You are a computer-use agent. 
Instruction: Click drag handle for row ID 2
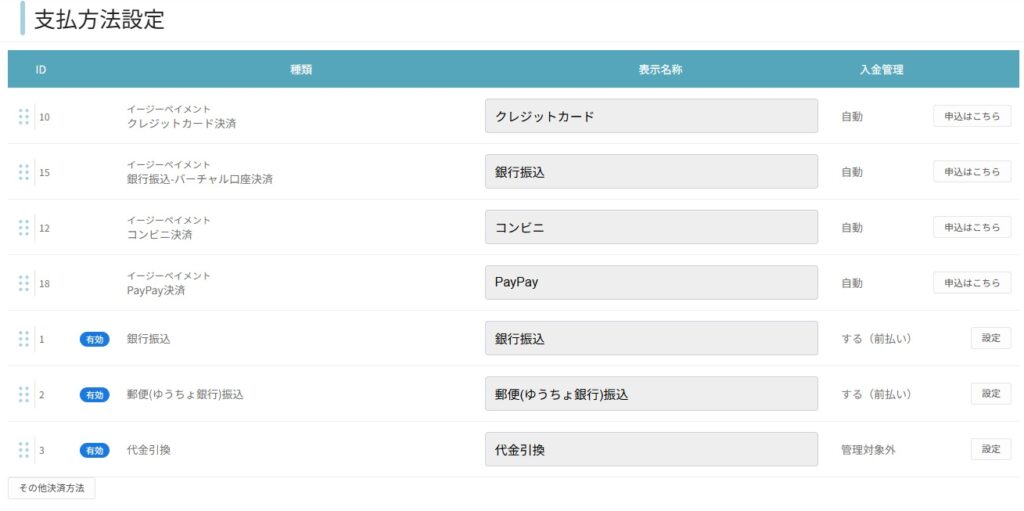tap(23, 394)
